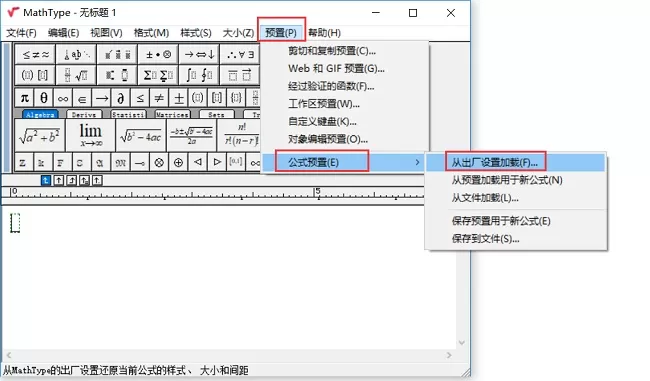Viewport: 650px width, 381px height.
Task: Open the spaces and ellipses palette
Action: (76, 55)
